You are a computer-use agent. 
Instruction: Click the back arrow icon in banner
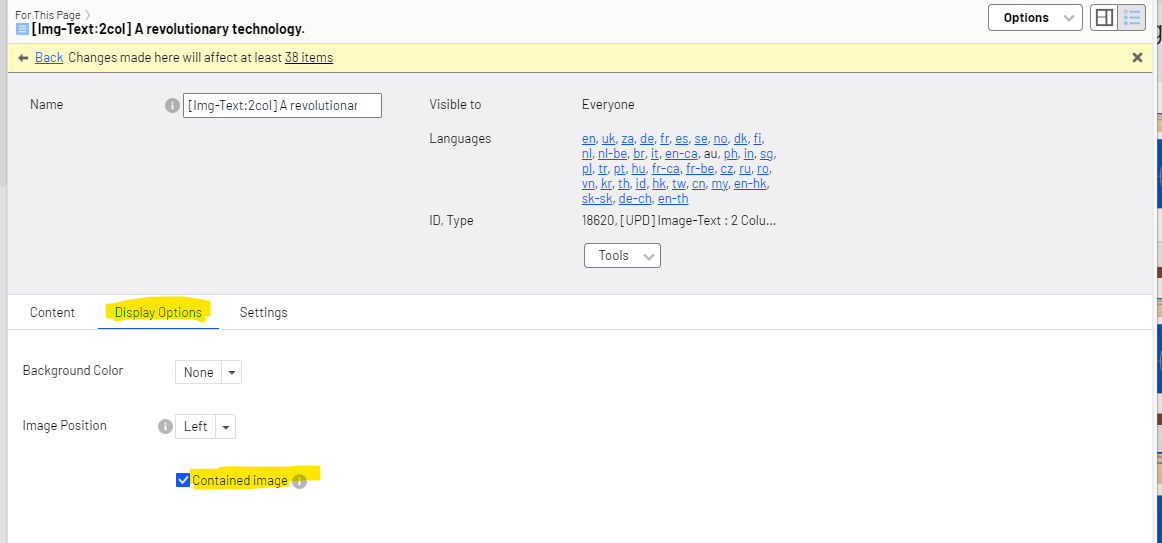[x=23, y=58]
